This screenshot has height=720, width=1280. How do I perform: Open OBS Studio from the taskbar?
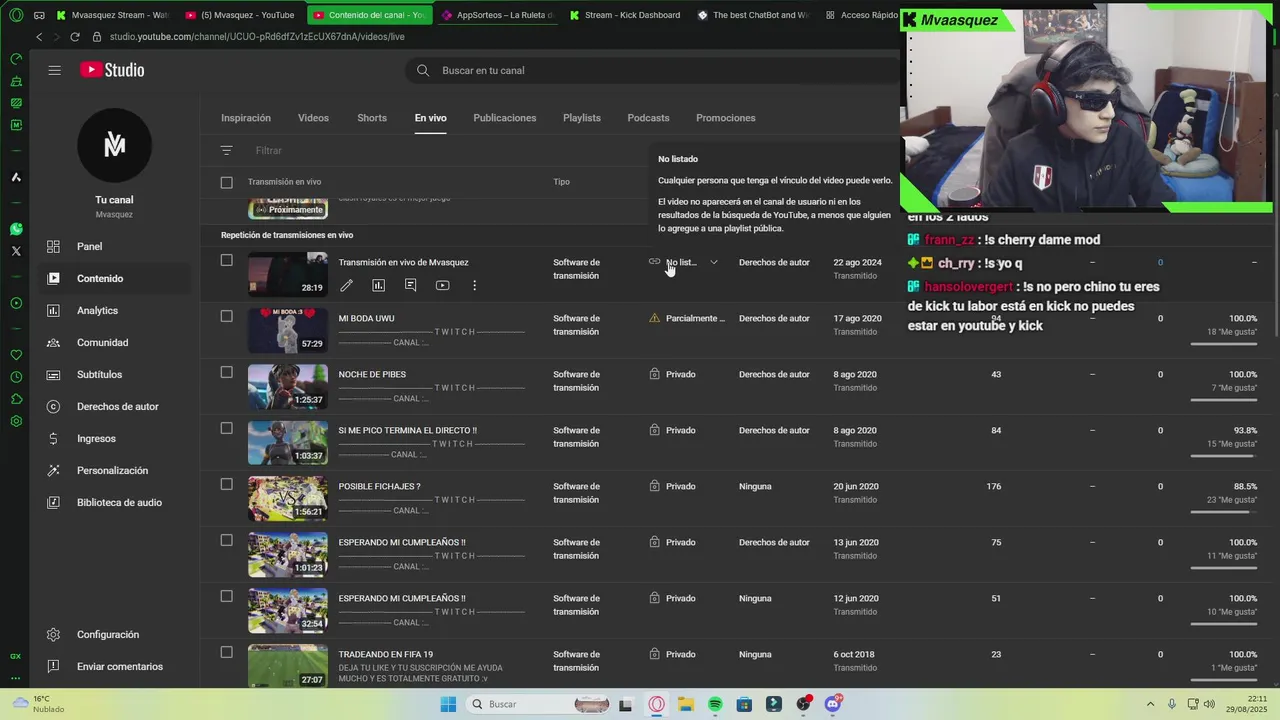(x=803, y=704)
